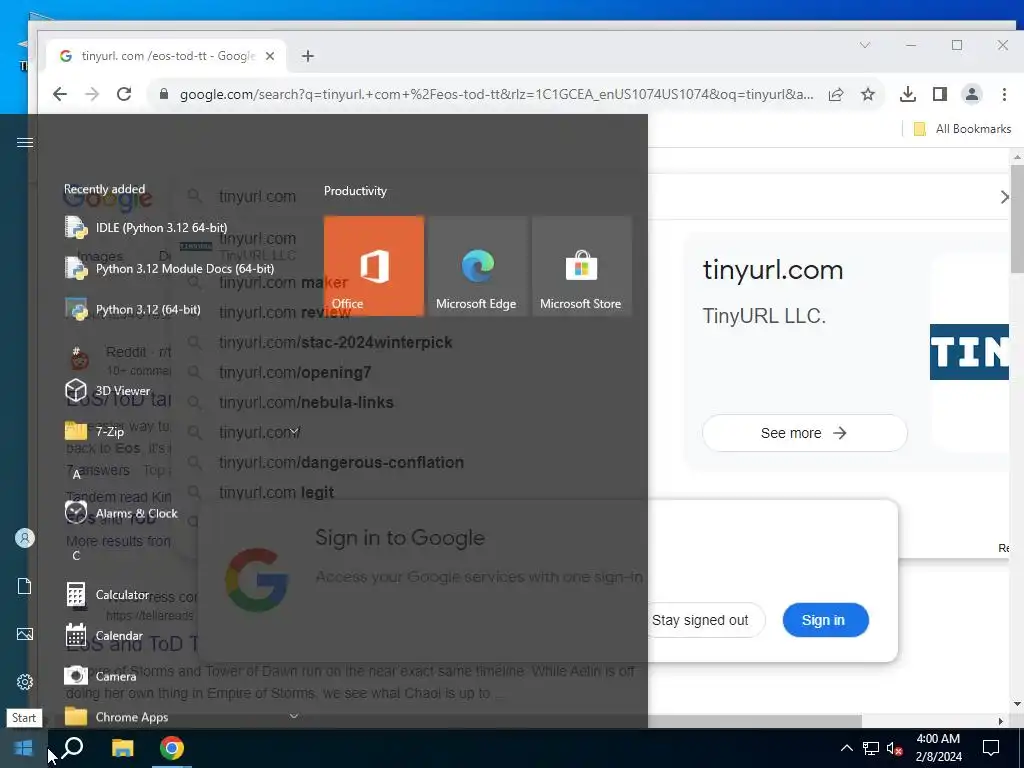The height and width of the screenshot is (768, 1024).
Task: Jump to letter C in the app list
Action: tap(76, 556)
